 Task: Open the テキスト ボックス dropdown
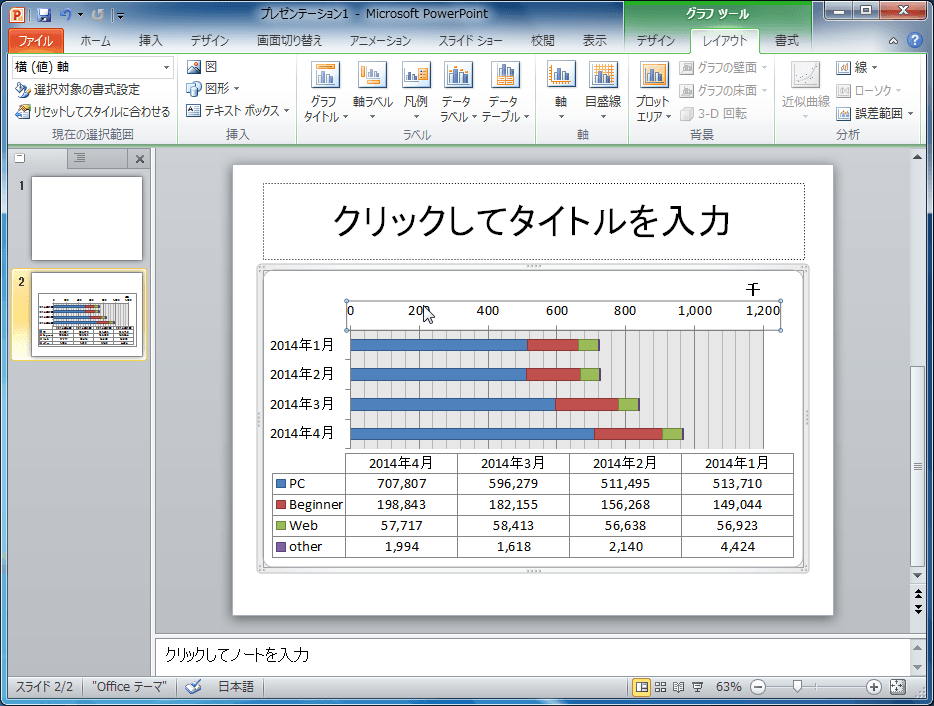237,111
